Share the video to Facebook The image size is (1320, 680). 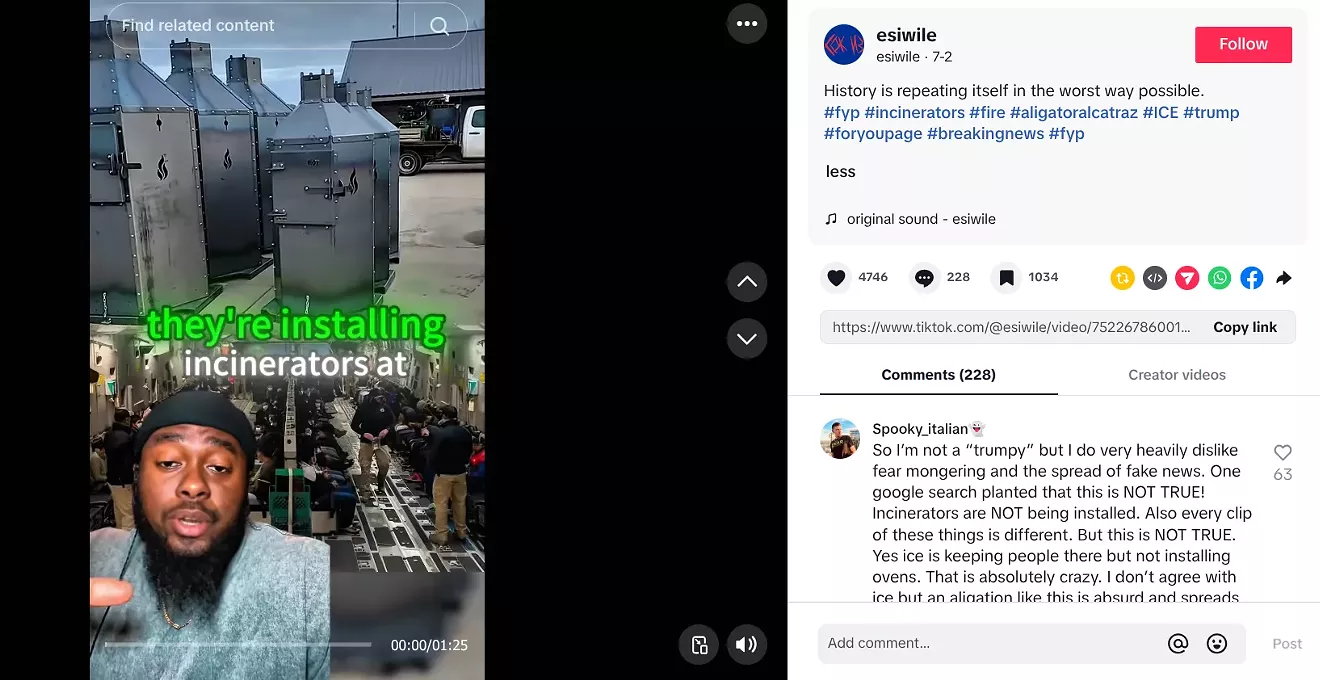point(1252,278)
